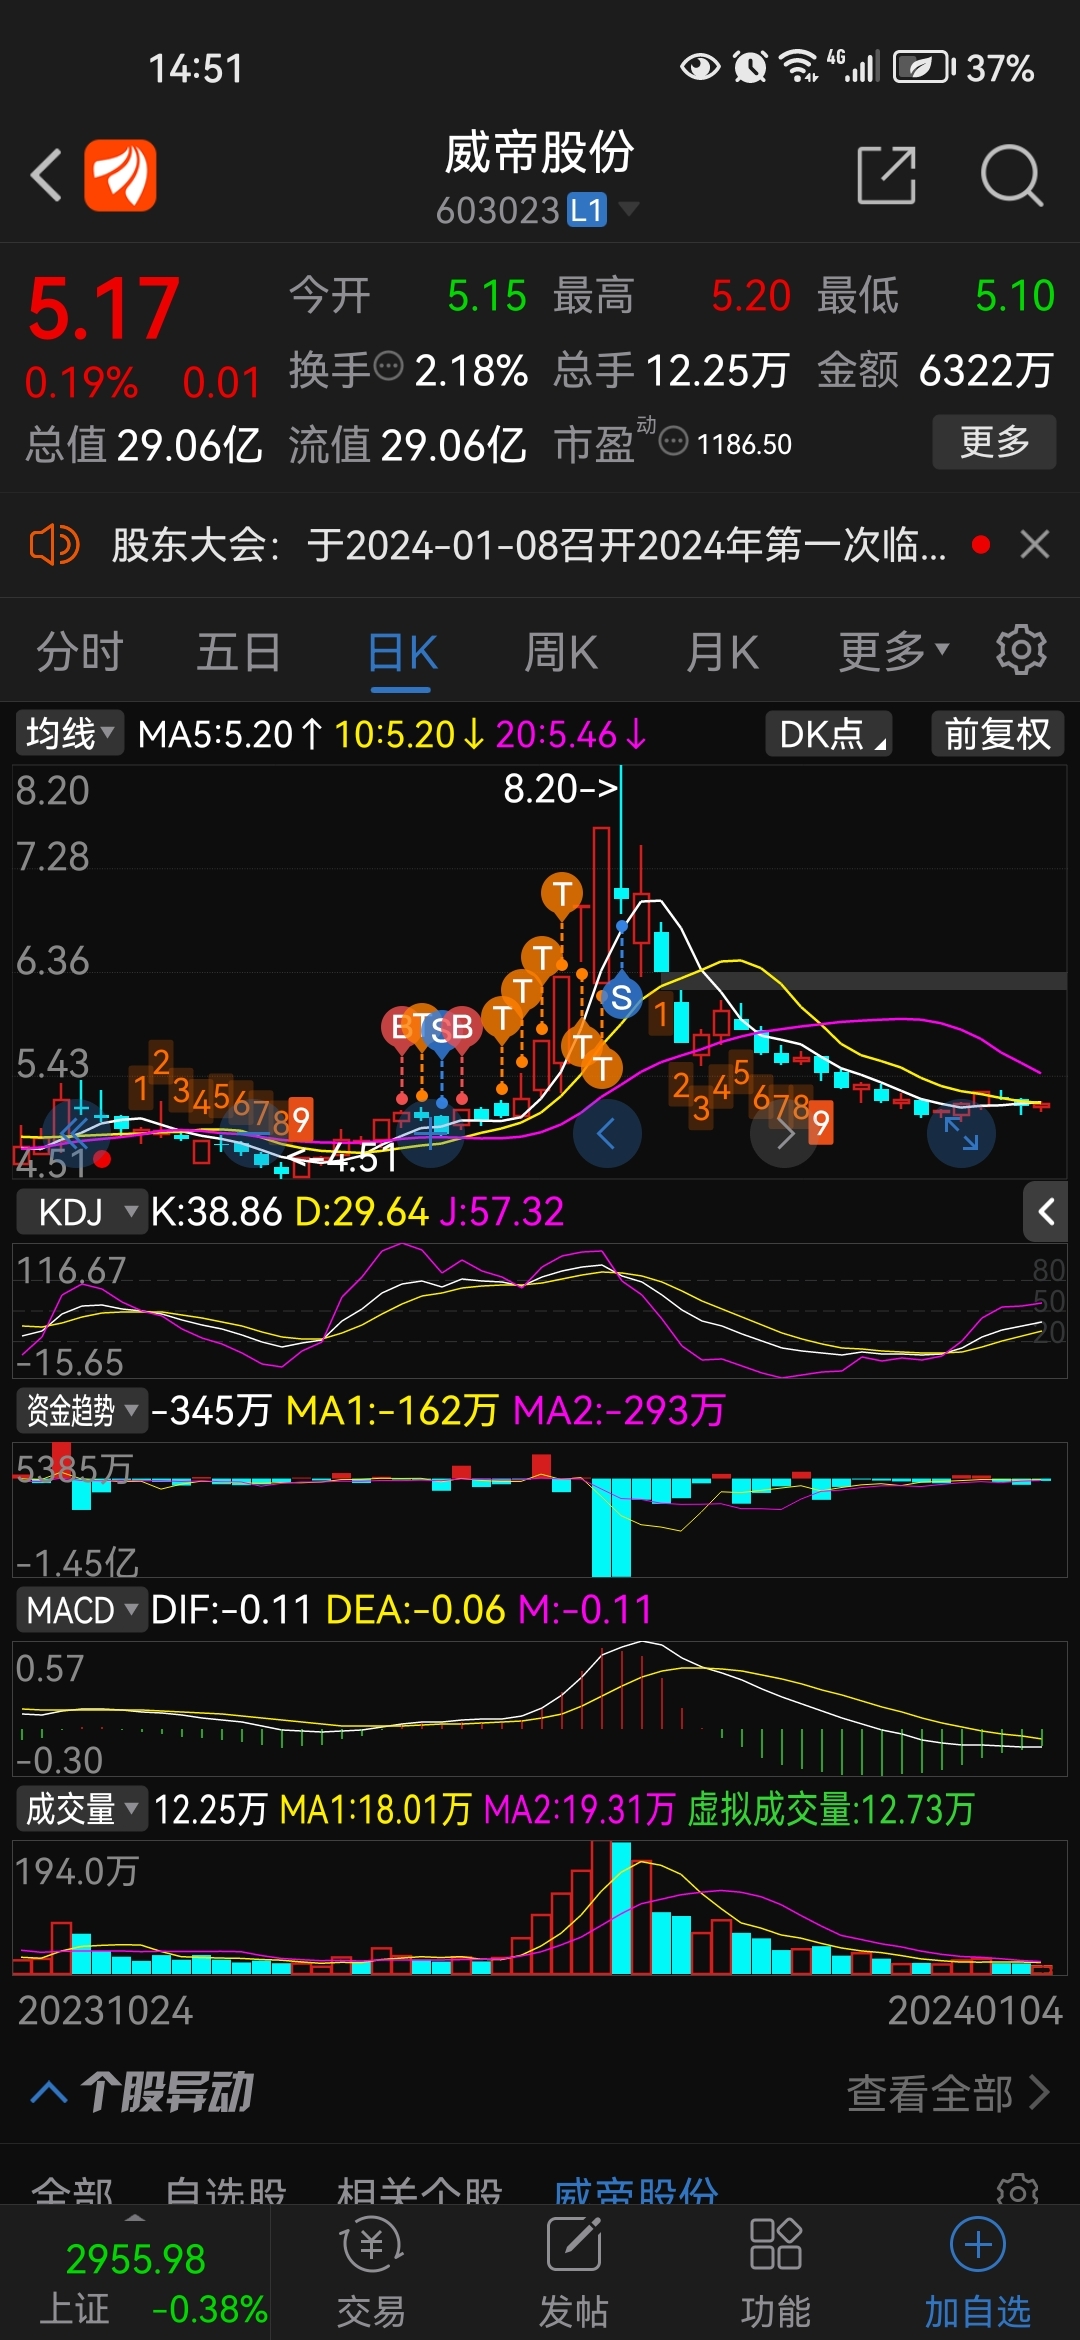Viewport: 1080px width, 2340px height.
Task: Tap the info icon beside 市盈
Action: coord(674,440)
